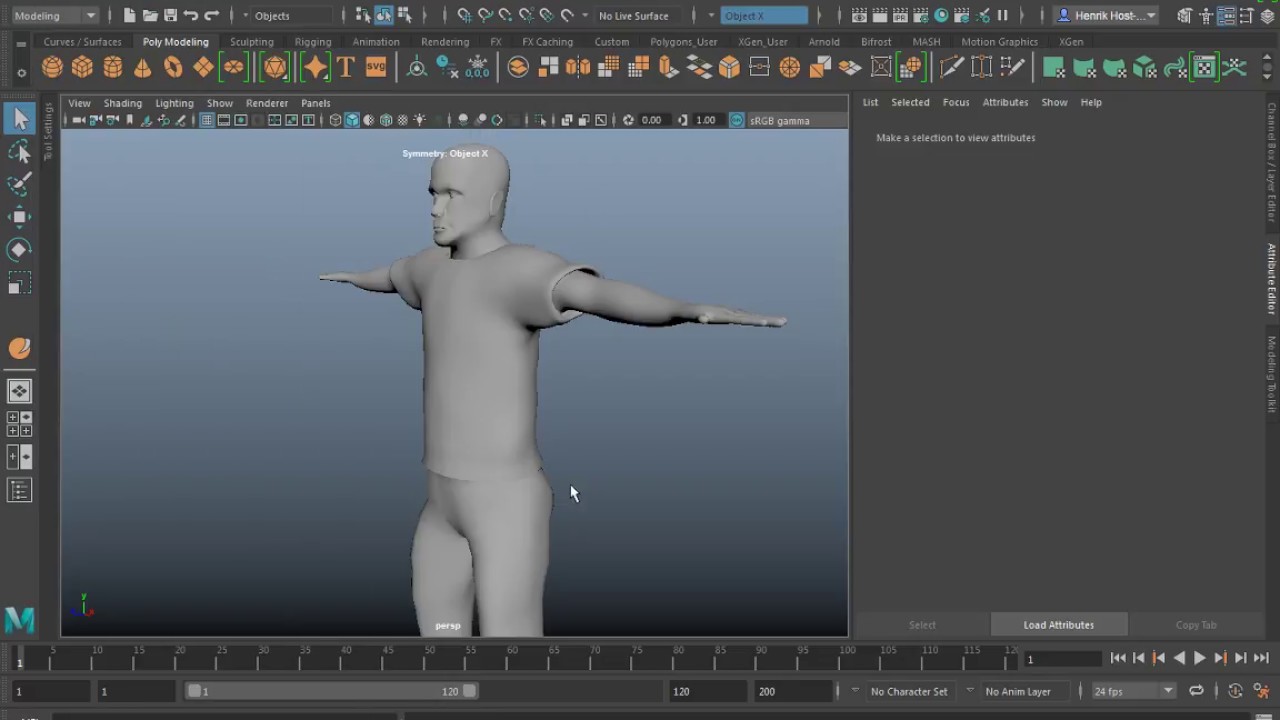Select the Lasso select tool

(19, 152)
